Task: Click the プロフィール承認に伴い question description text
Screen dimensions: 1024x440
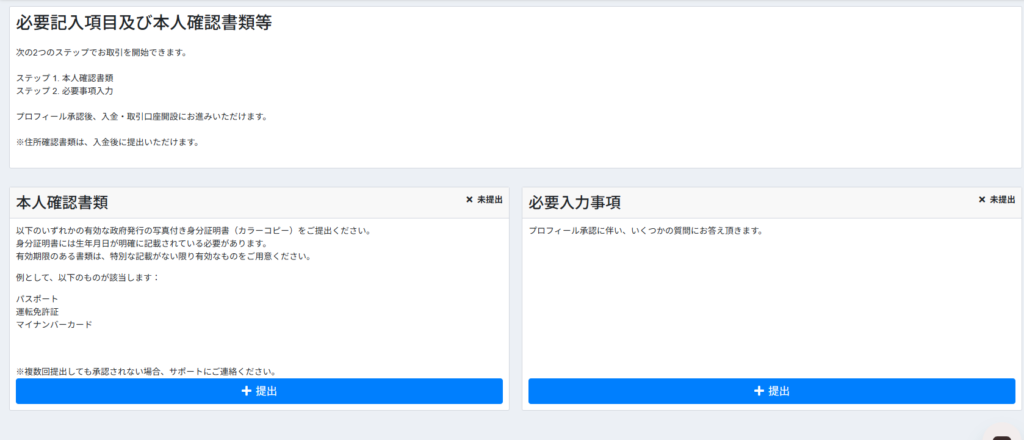Action: [x=645, y=231]
